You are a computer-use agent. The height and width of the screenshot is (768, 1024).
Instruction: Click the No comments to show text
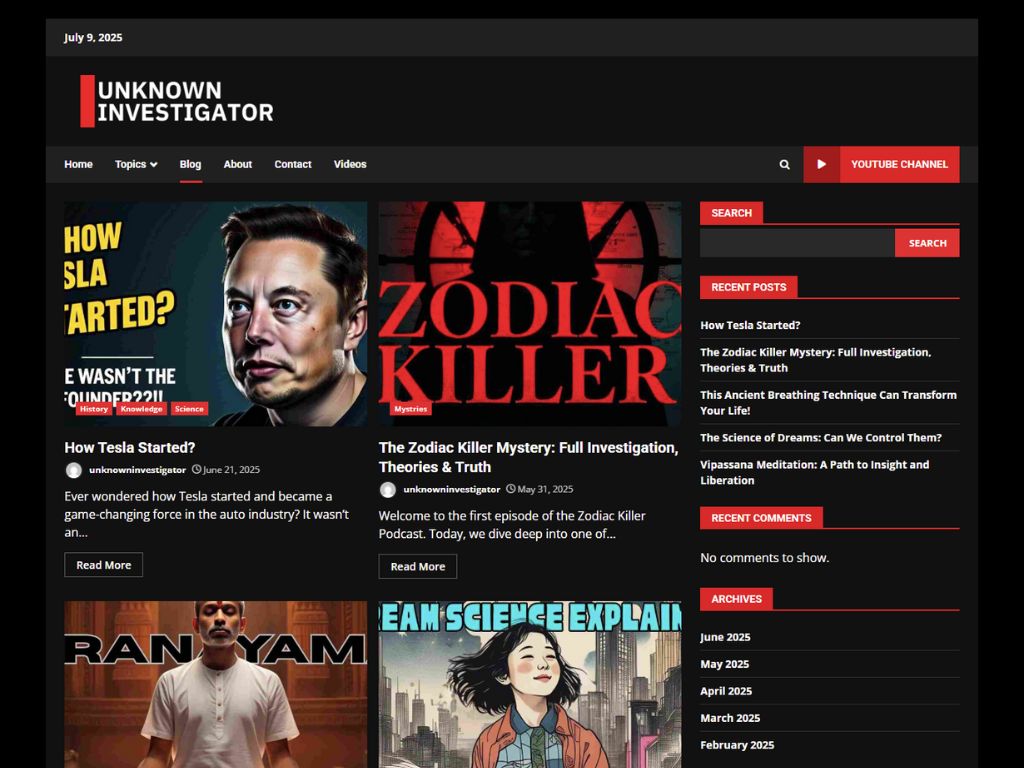point(765,558)
